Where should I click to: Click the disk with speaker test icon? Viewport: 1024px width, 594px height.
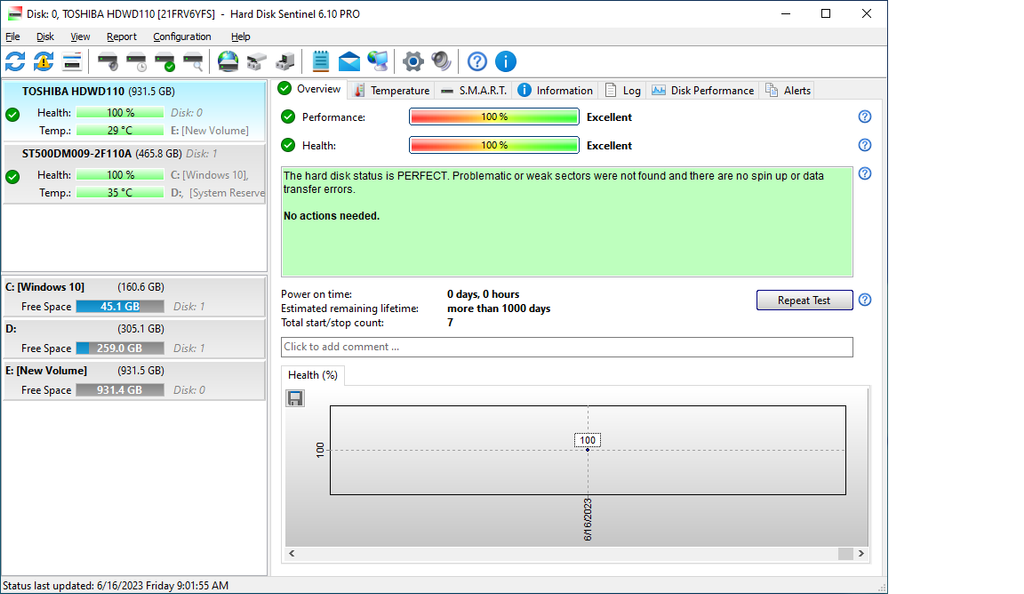pyautogui.click(x=108, y=62)
